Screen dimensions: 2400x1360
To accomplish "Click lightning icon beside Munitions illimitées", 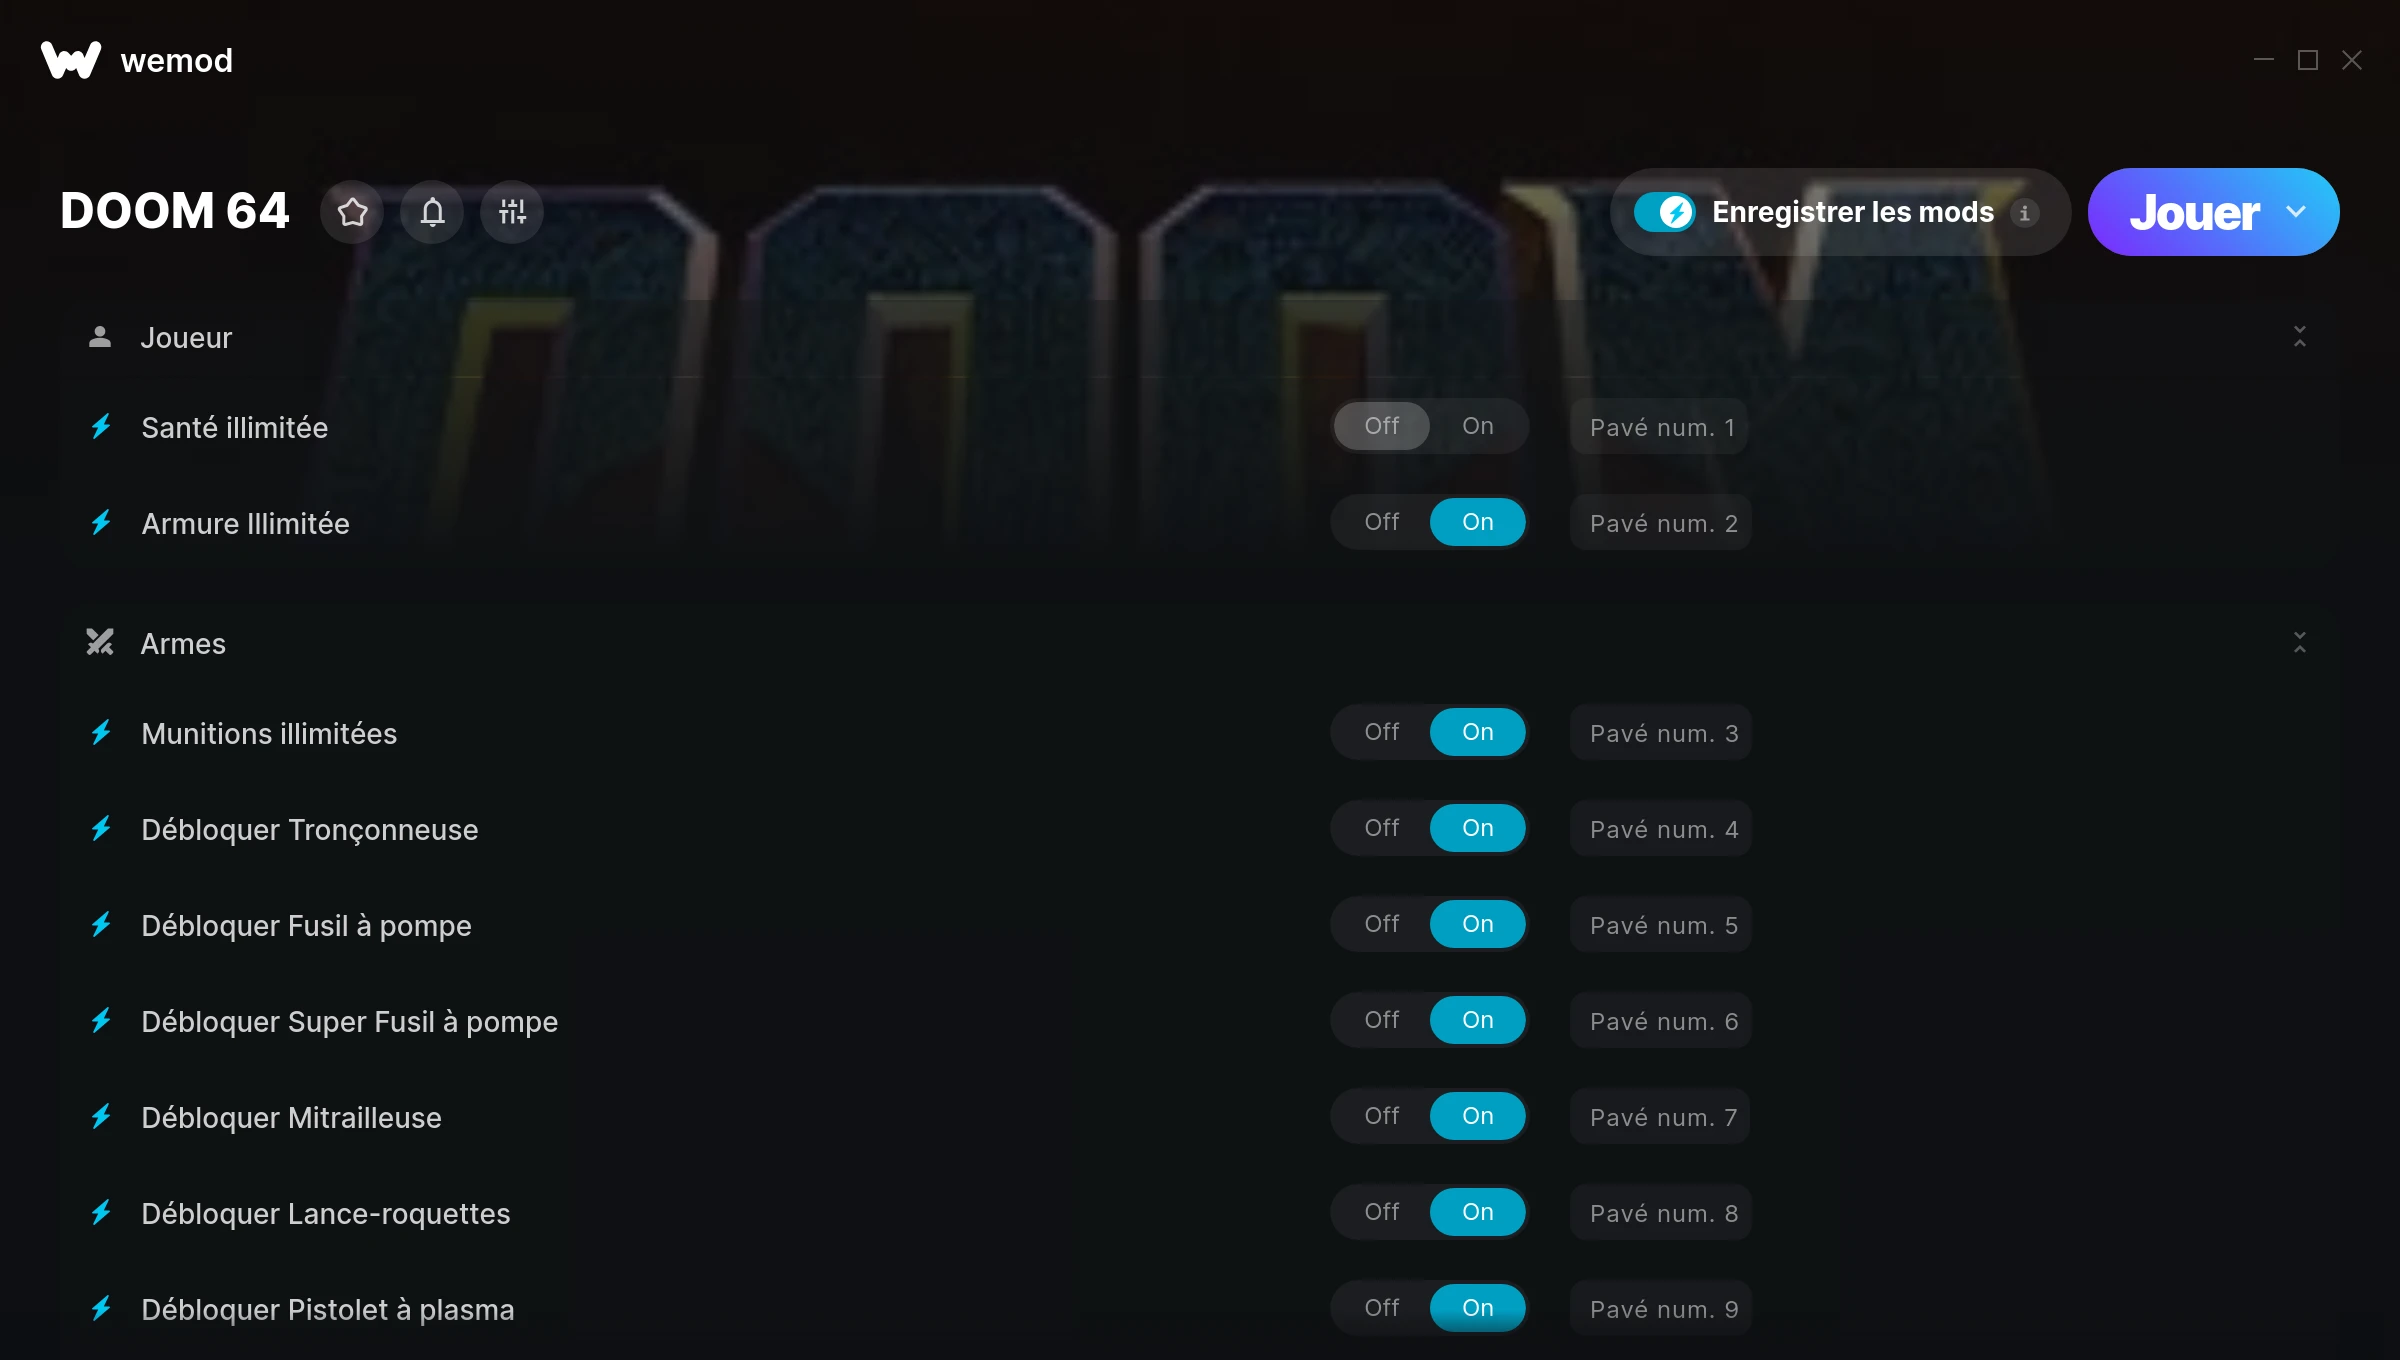I will (x=101, y=733).
